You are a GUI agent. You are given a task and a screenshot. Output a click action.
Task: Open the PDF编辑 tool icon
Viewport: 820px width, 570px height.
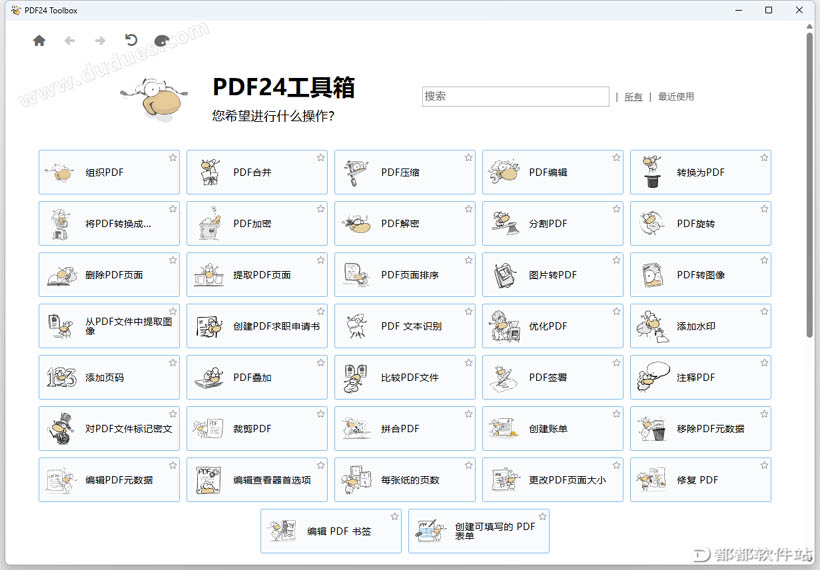tap(504, 170)
